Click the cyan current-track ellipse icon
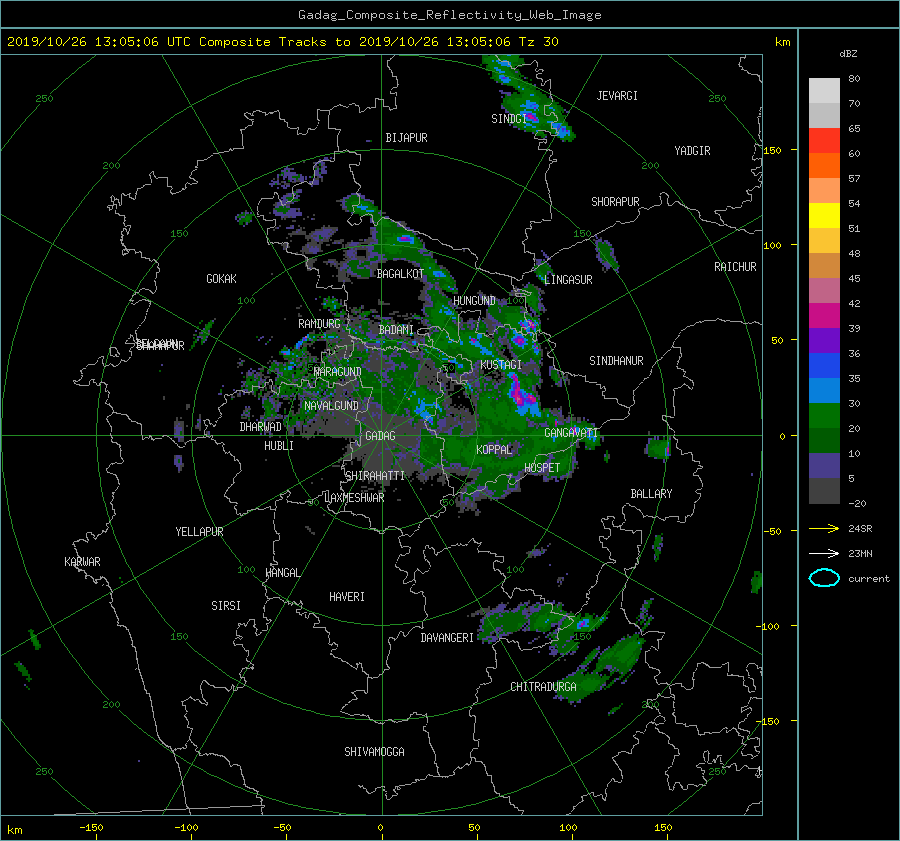The width and height of the screenshot is (900, 841). (x=824, y=578)
